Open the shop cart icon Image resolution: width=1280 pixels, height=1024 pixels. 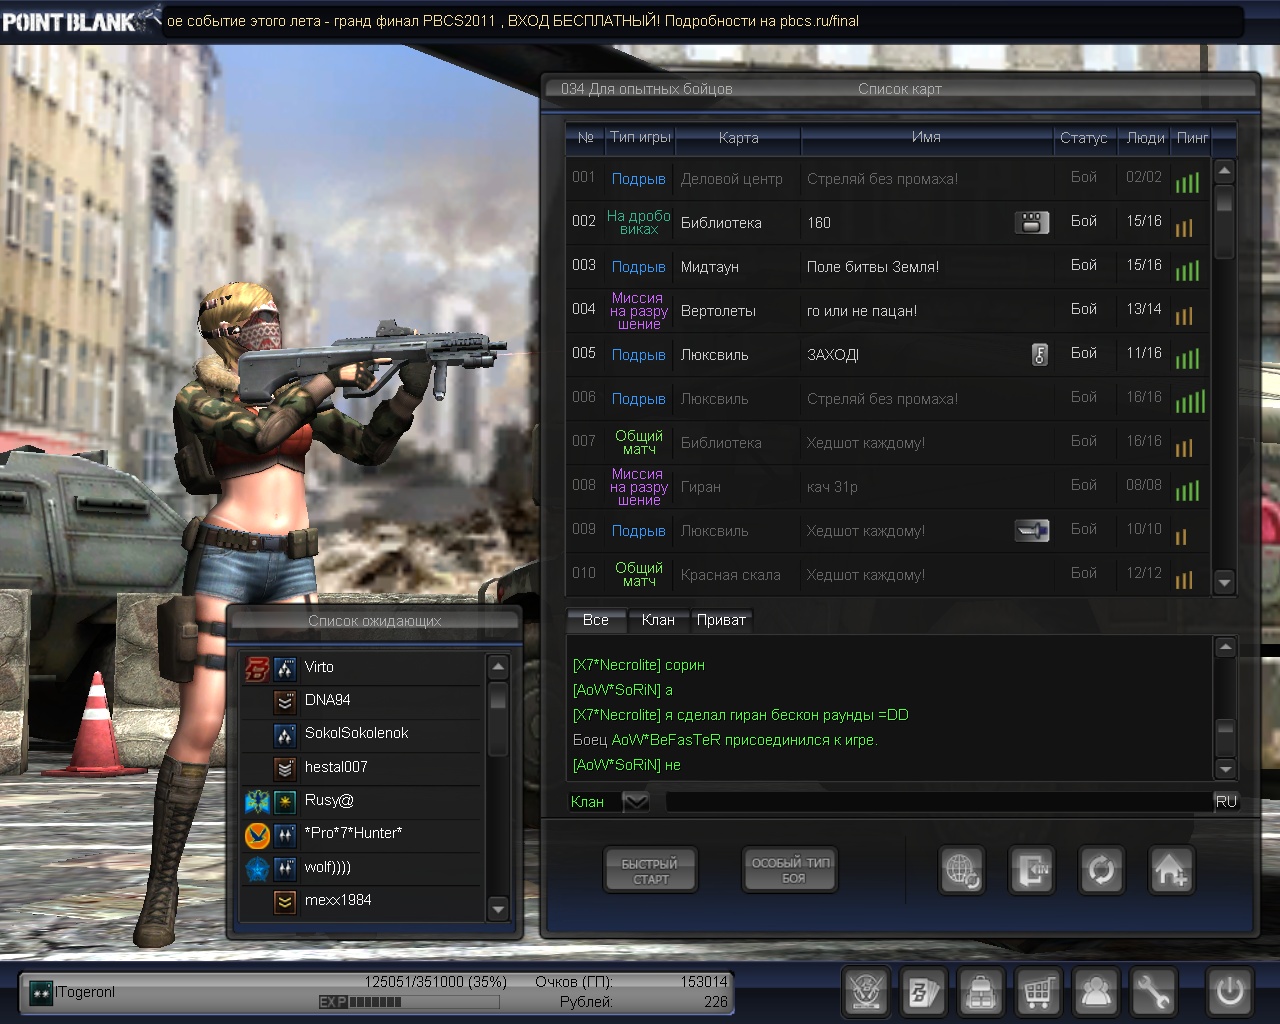pos(1038,992)
